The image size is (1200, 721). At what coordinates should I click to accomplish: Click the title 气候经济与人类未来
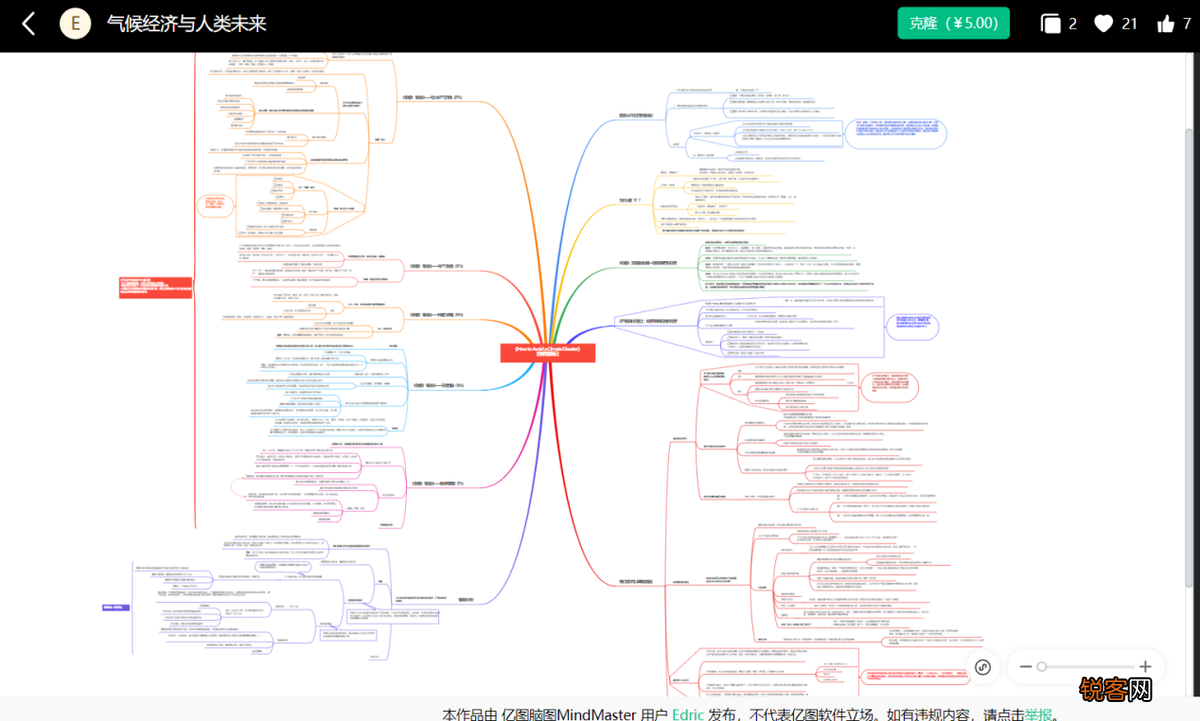point(187,24)
